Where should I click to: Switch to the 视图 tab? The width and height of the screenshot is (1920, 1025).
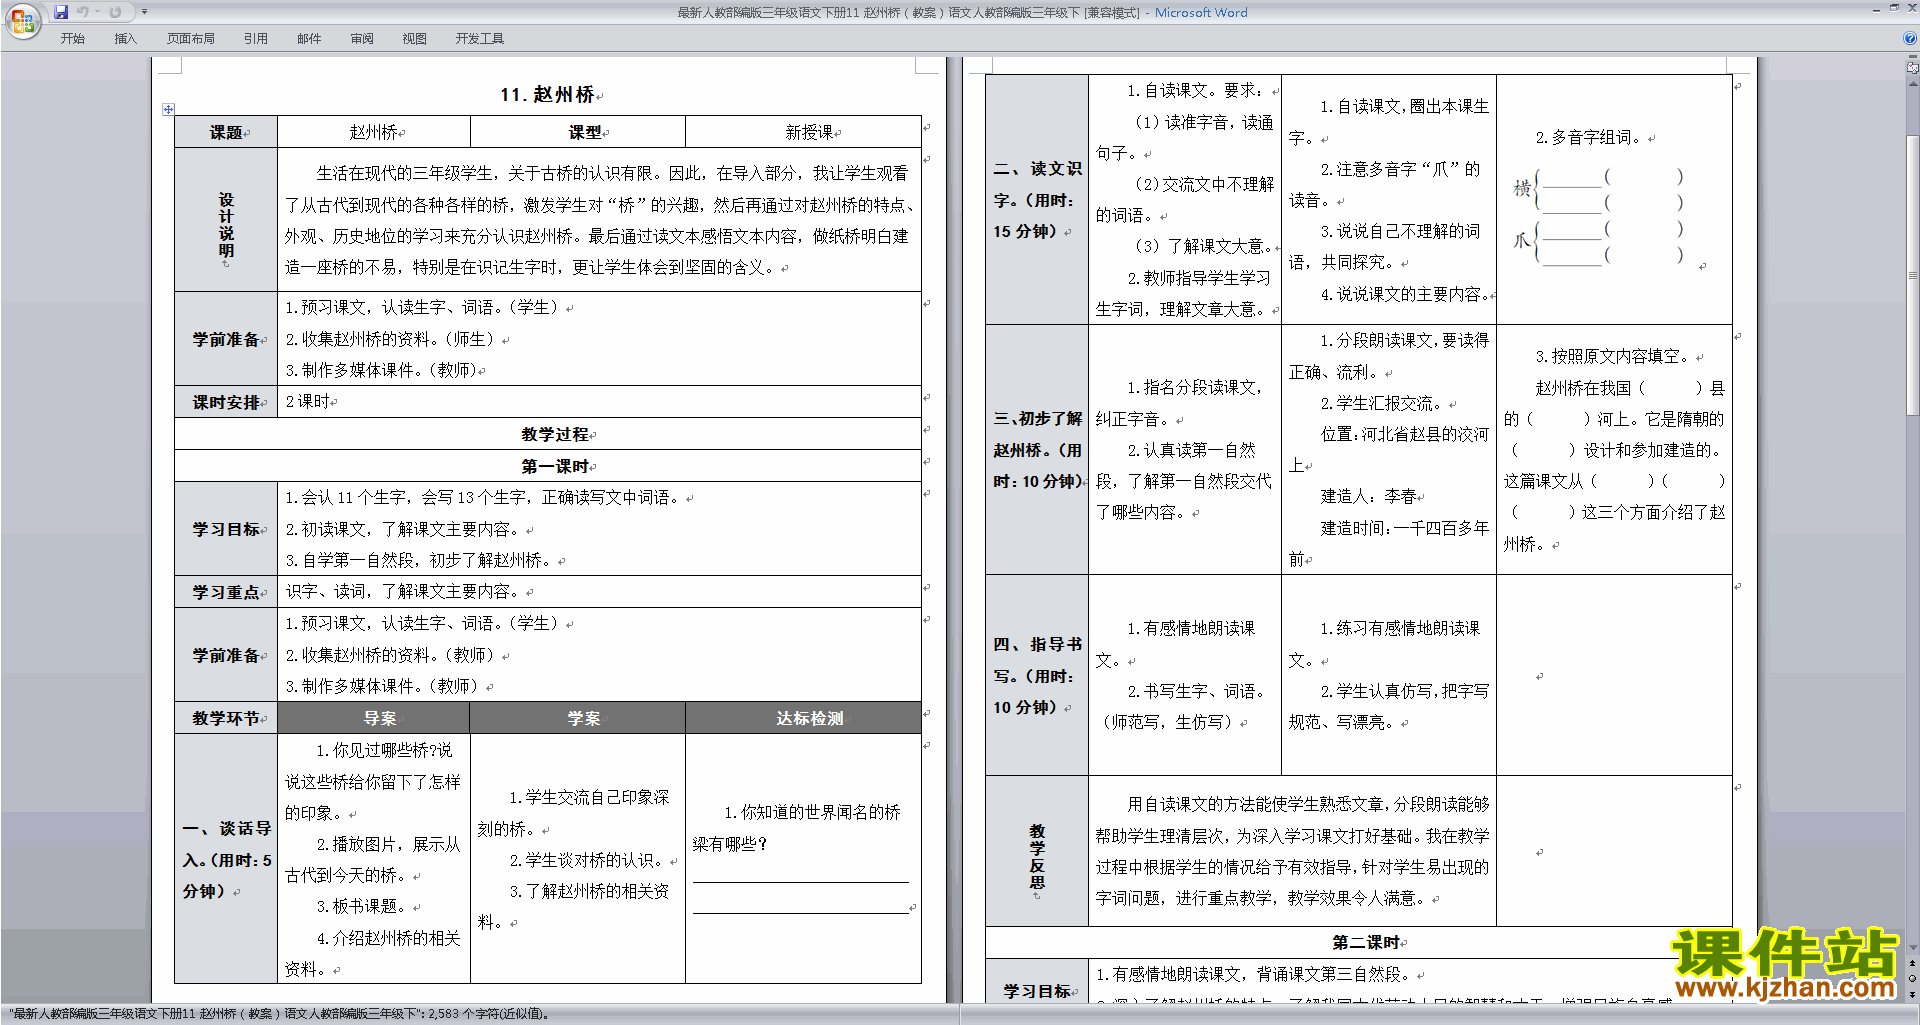[x=414, y=38]
